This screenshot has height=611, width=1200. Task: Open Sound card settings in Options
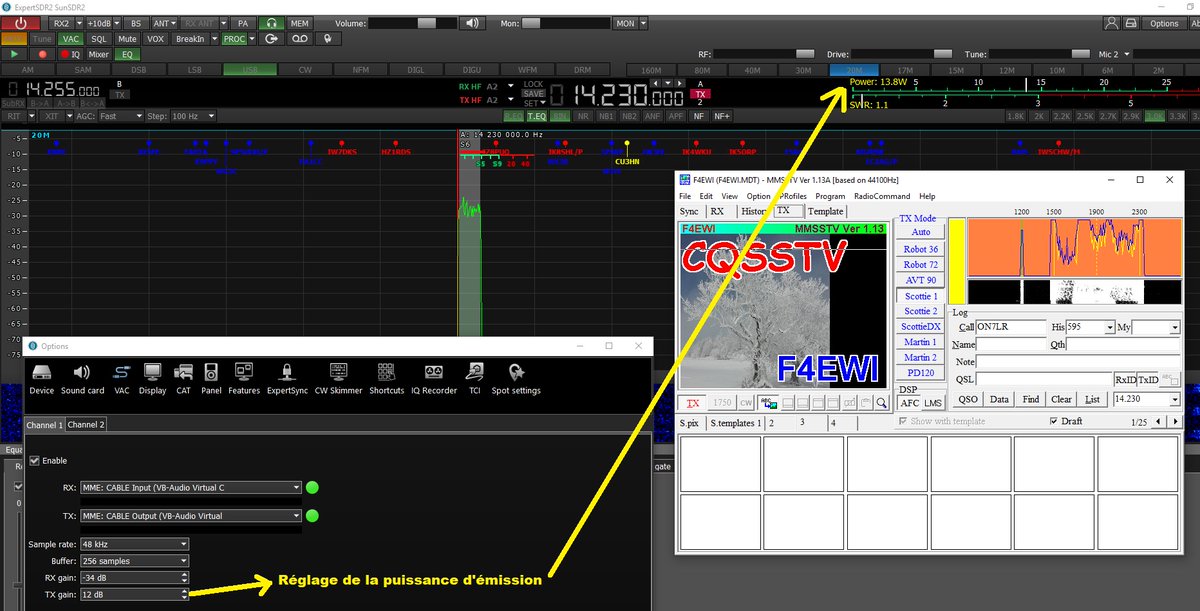coord(82,378)
